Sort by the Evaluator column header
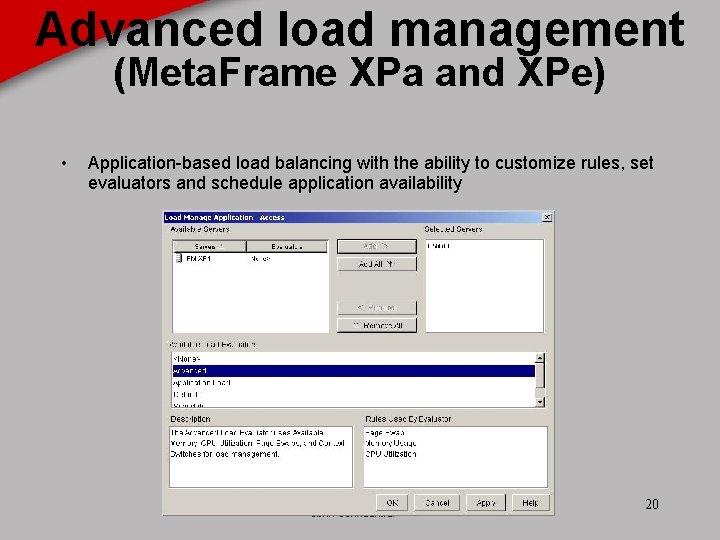 287,247
